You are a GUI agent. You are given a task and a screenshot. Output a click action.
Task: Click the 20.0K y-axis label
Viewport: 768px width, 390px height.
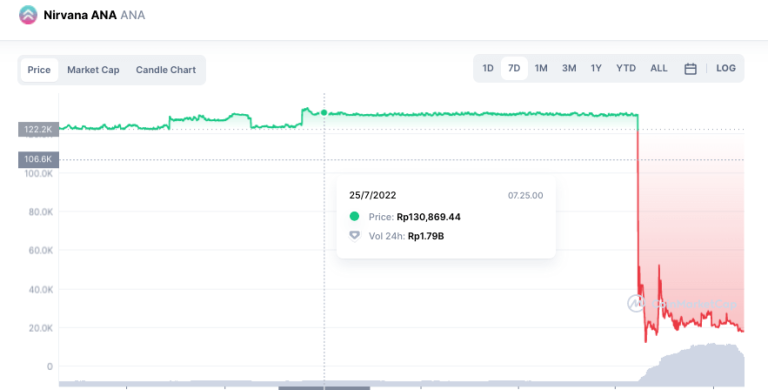[x=40, y=328]
